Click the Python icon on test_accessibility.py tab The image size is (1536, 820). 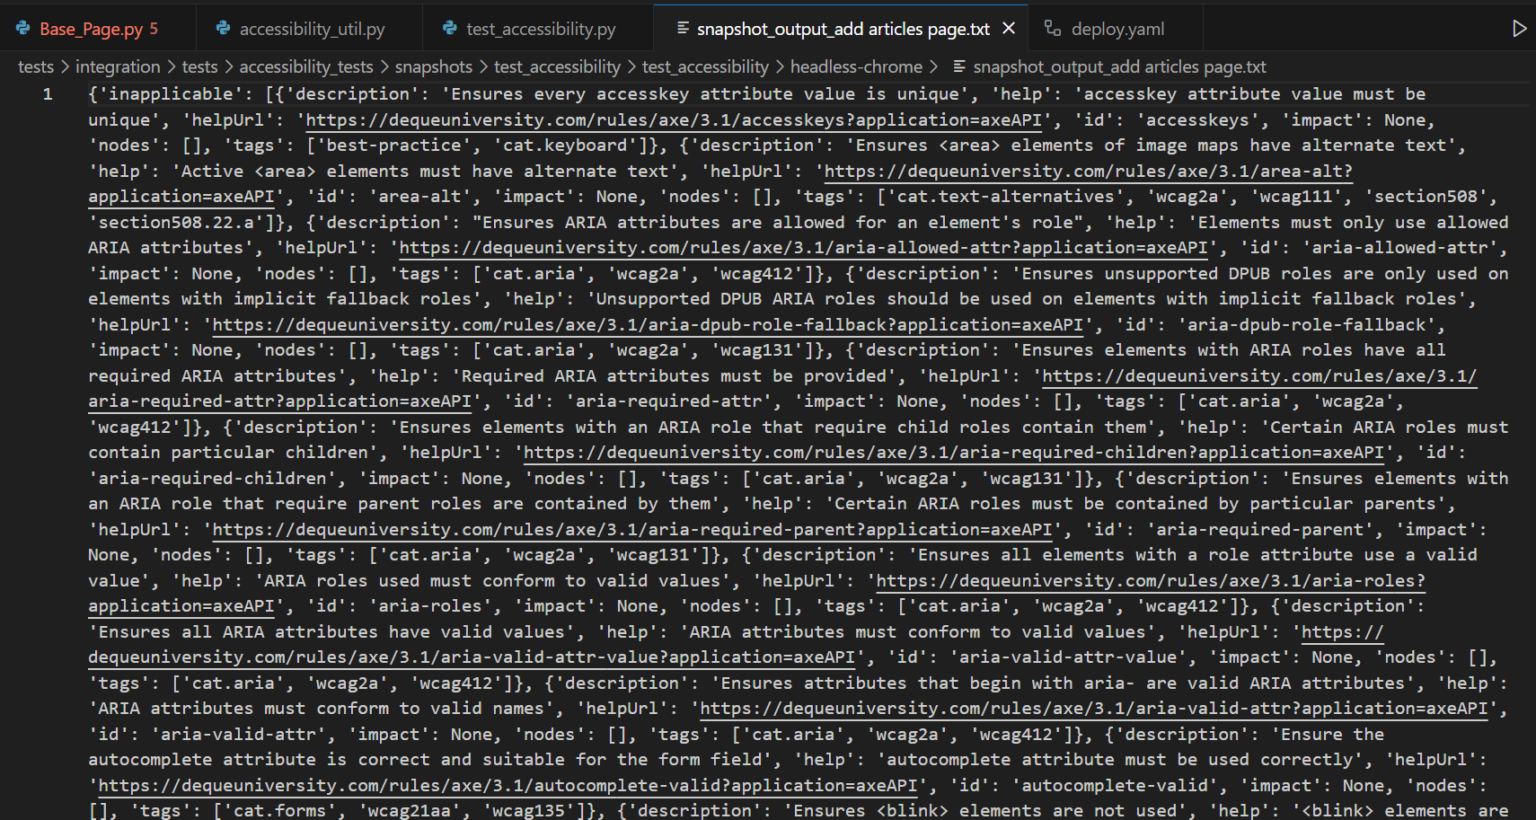(452, 28)
